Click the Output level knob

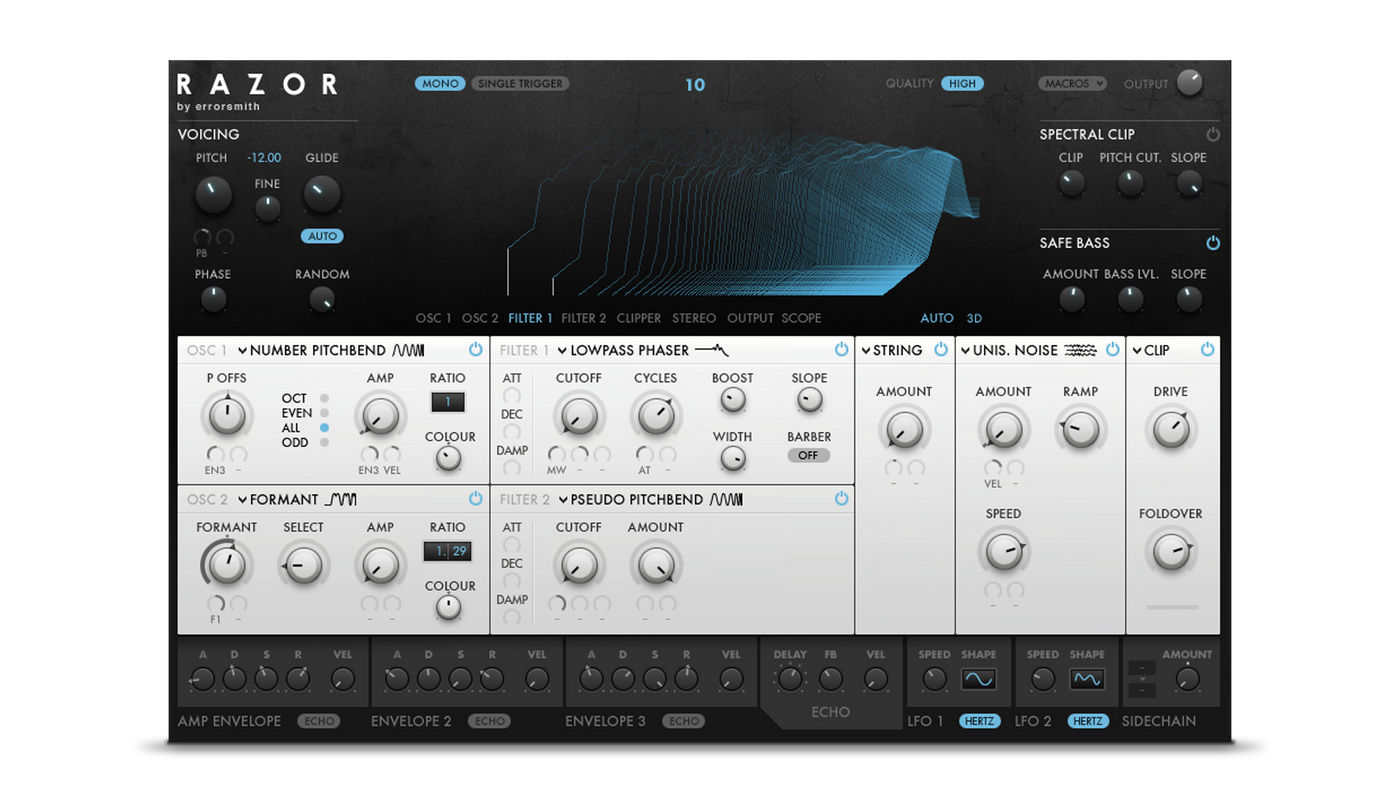1189,83
